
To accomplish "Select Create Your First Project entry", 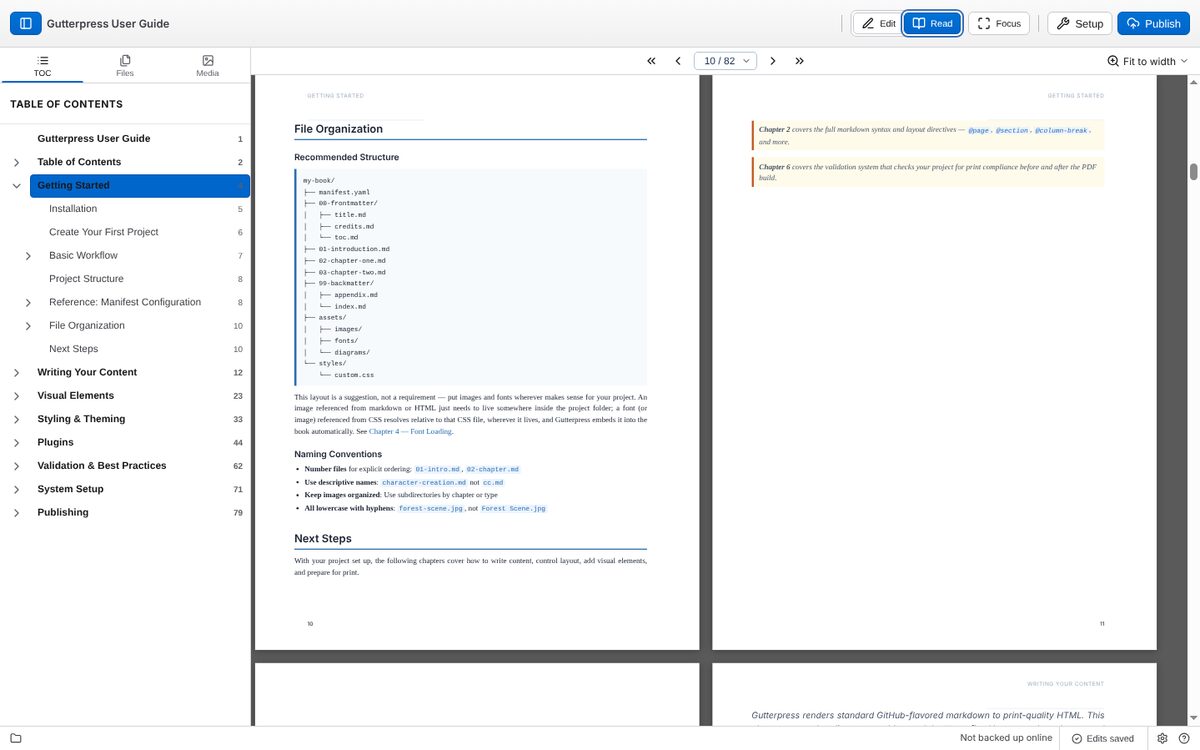I will pos(104,232).
